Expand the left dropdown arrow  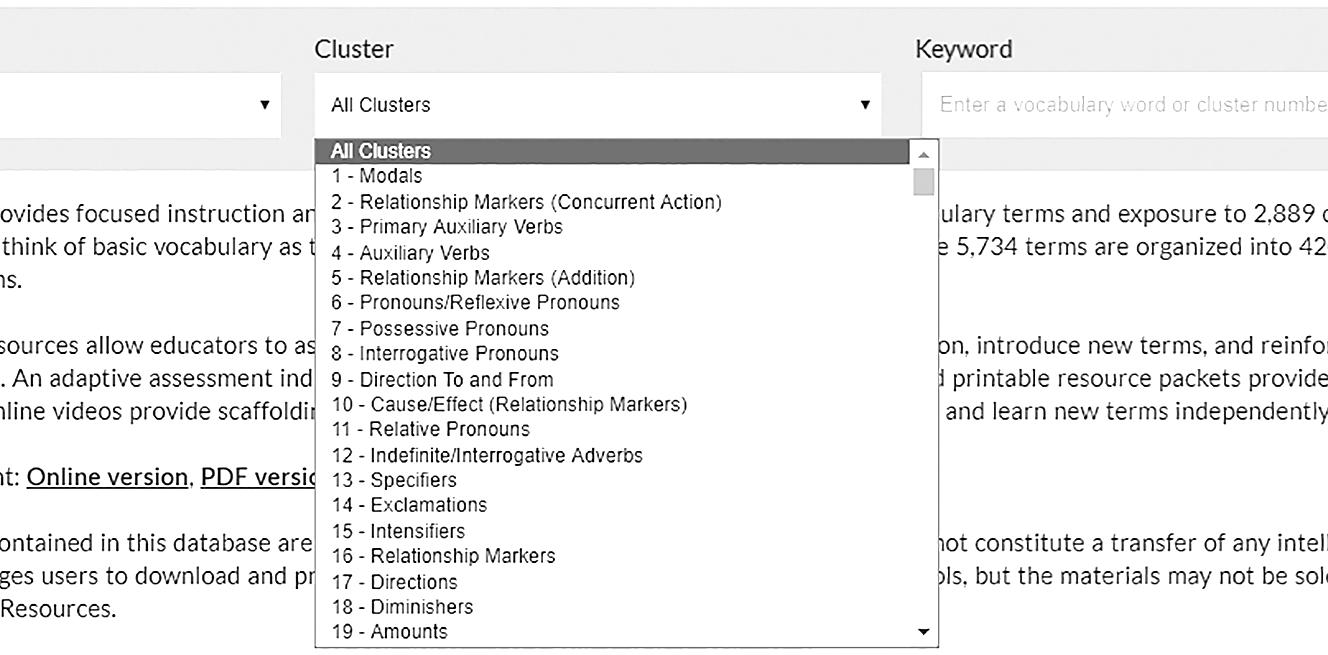(x=264, y=105)
